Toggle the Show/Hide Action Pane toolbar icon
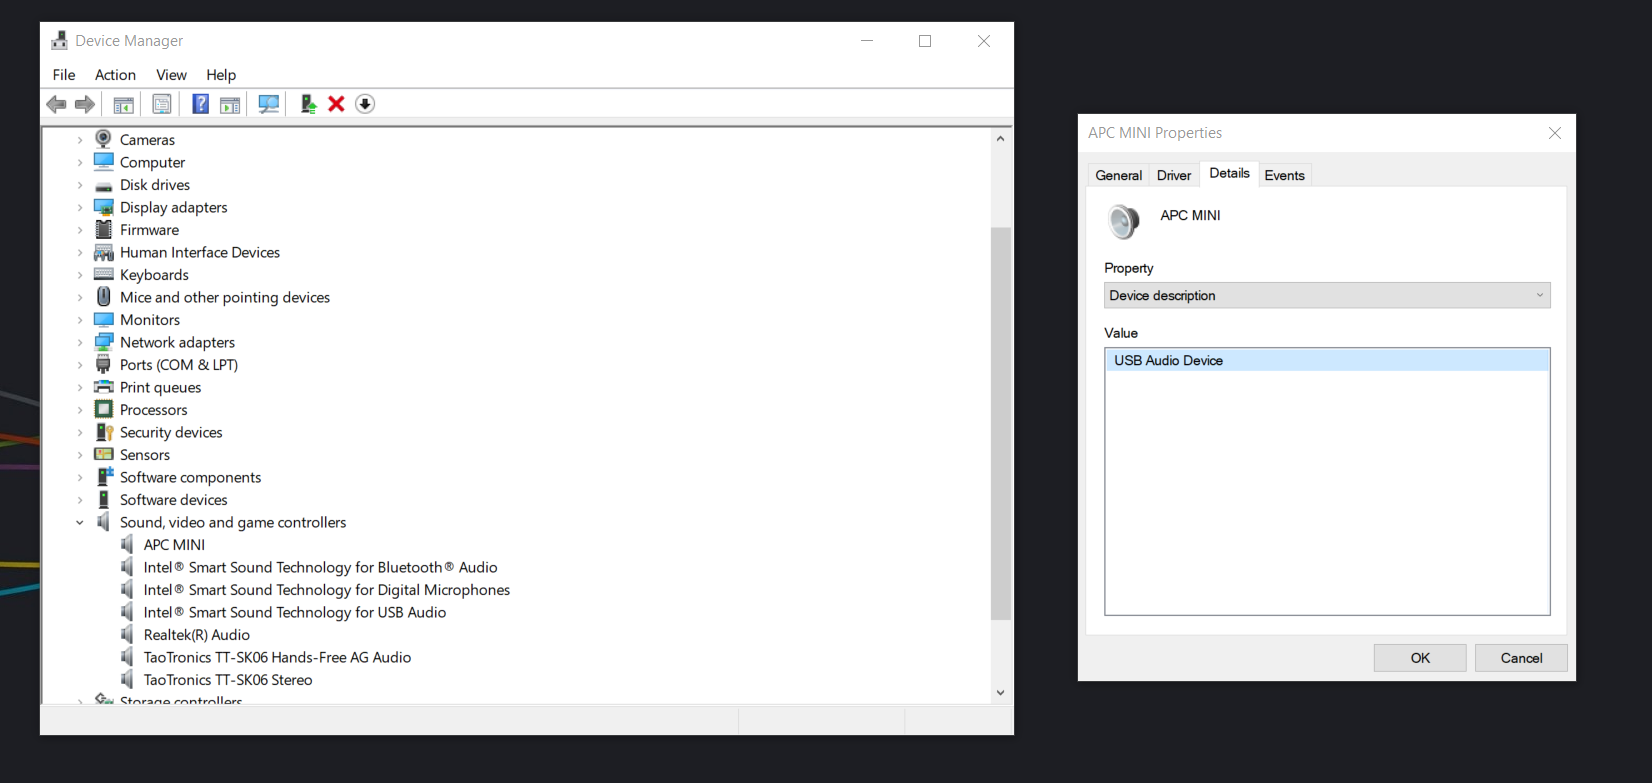The width and height of the screenshot is (1652, 783). point(230,104)
